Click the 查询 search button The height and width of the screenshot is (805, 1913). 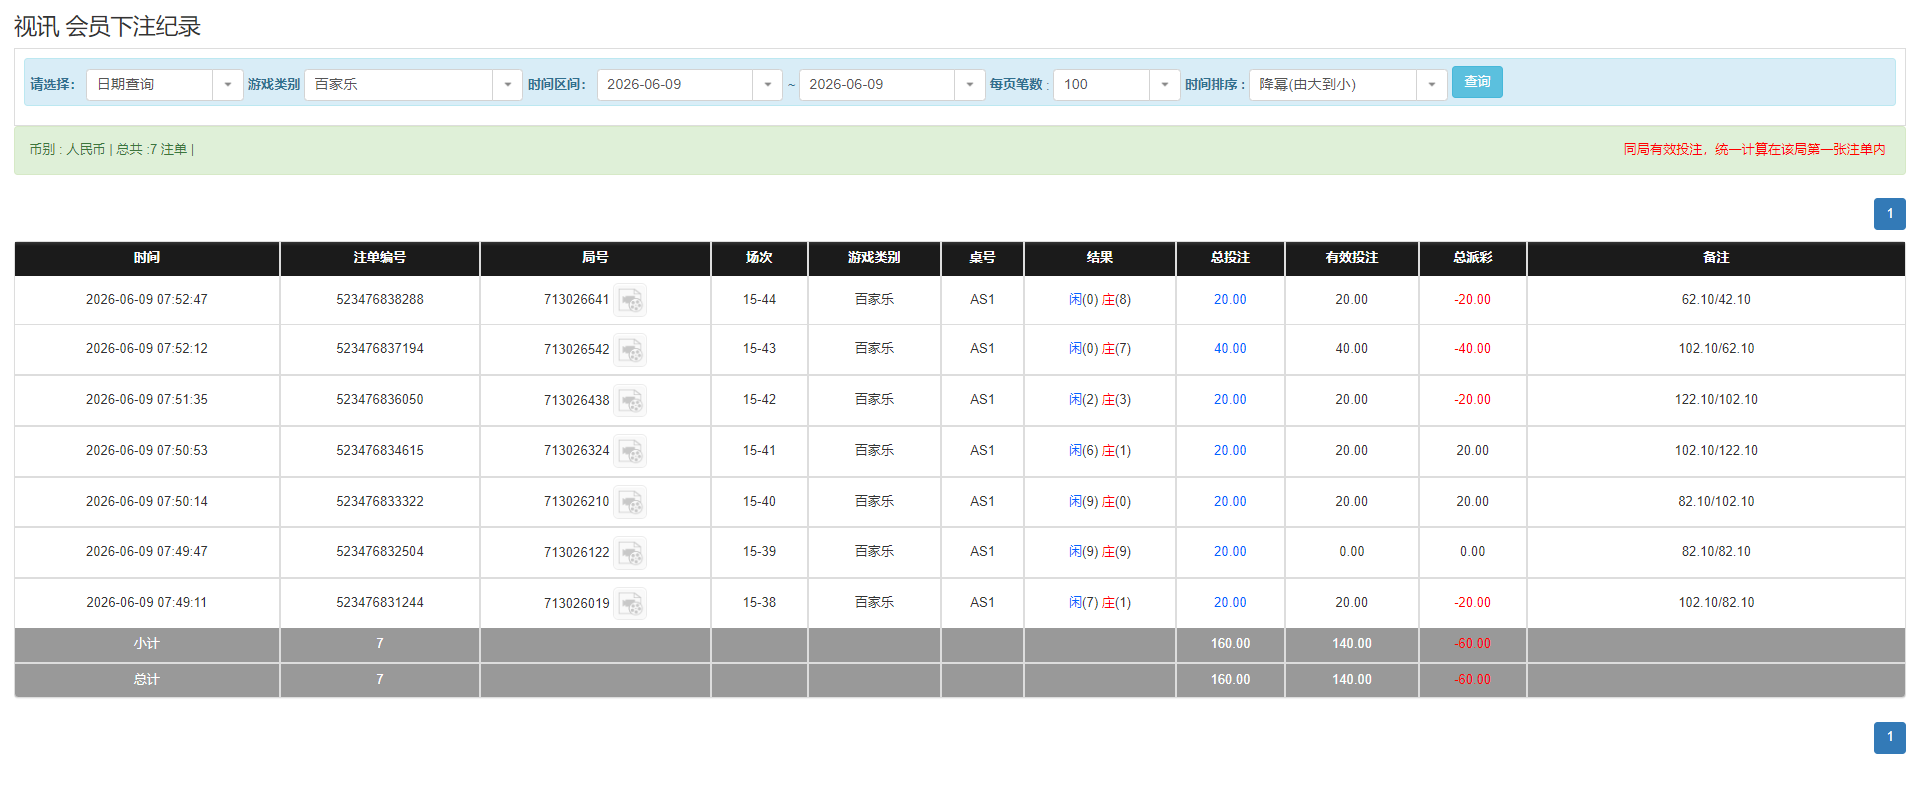1477,82
